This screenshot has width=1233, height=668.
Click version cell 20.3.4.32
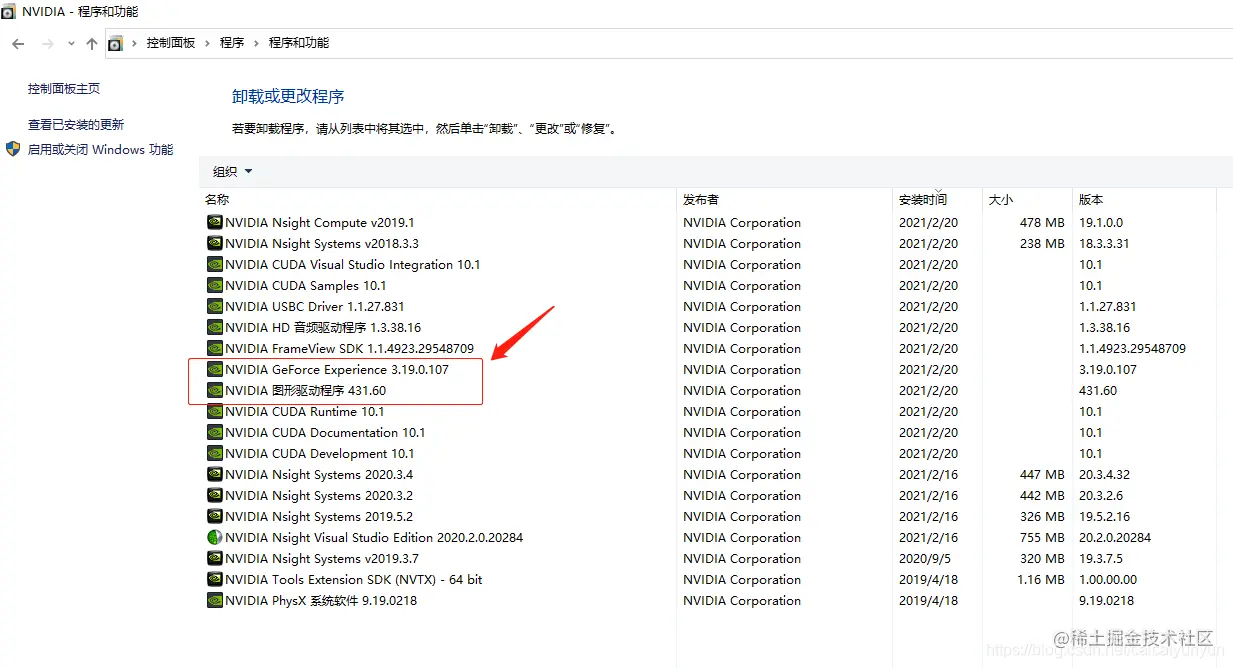pos(1105,475)
